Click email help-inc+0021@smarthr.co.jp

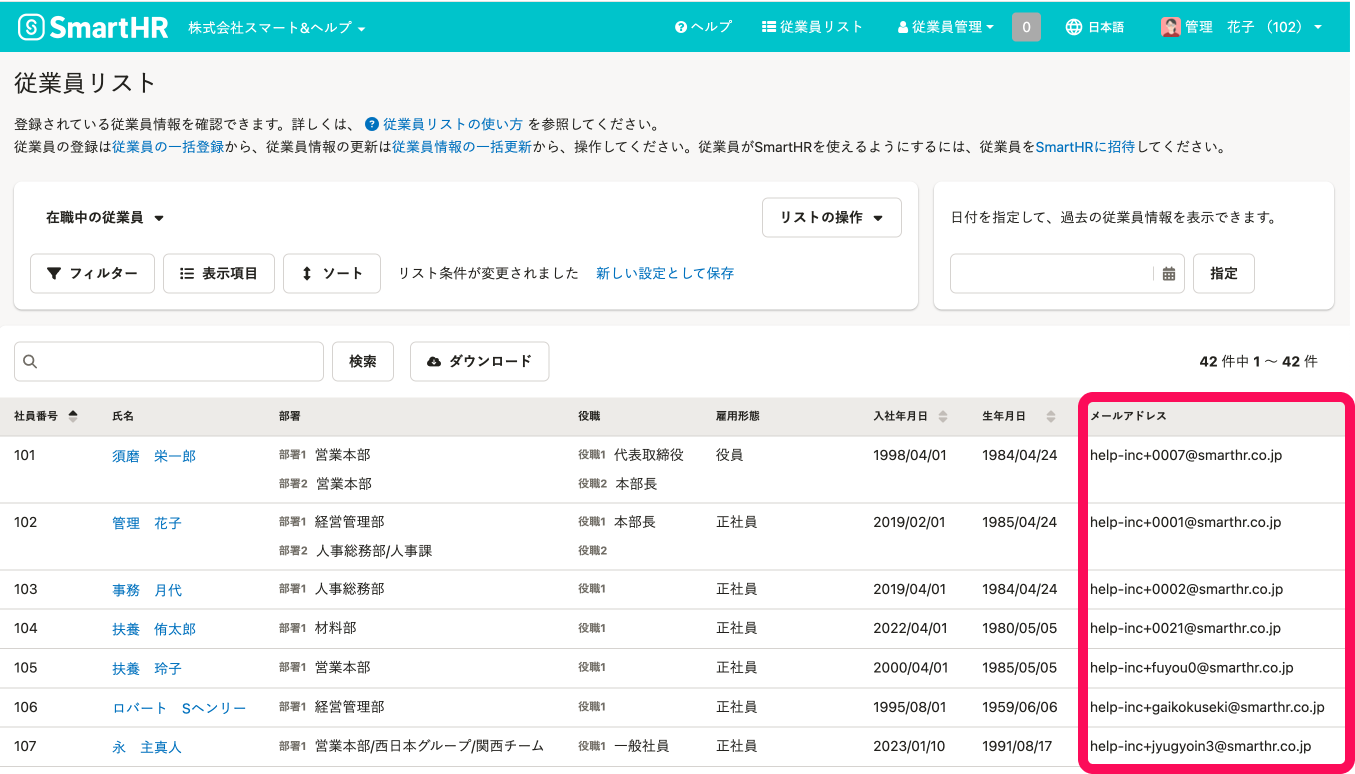[x=1185, y=628]
